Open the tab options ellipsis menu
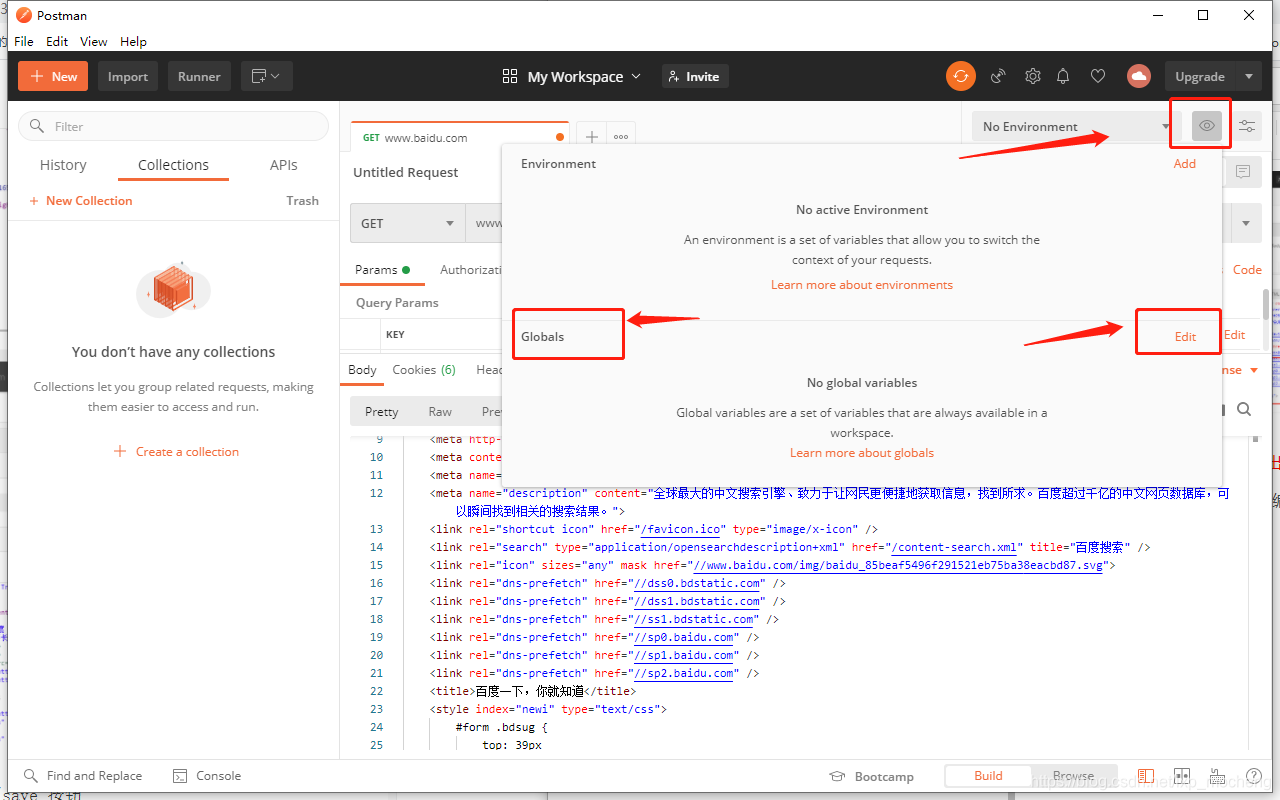This screenshot has height=800, width=1280. [621, 137]
